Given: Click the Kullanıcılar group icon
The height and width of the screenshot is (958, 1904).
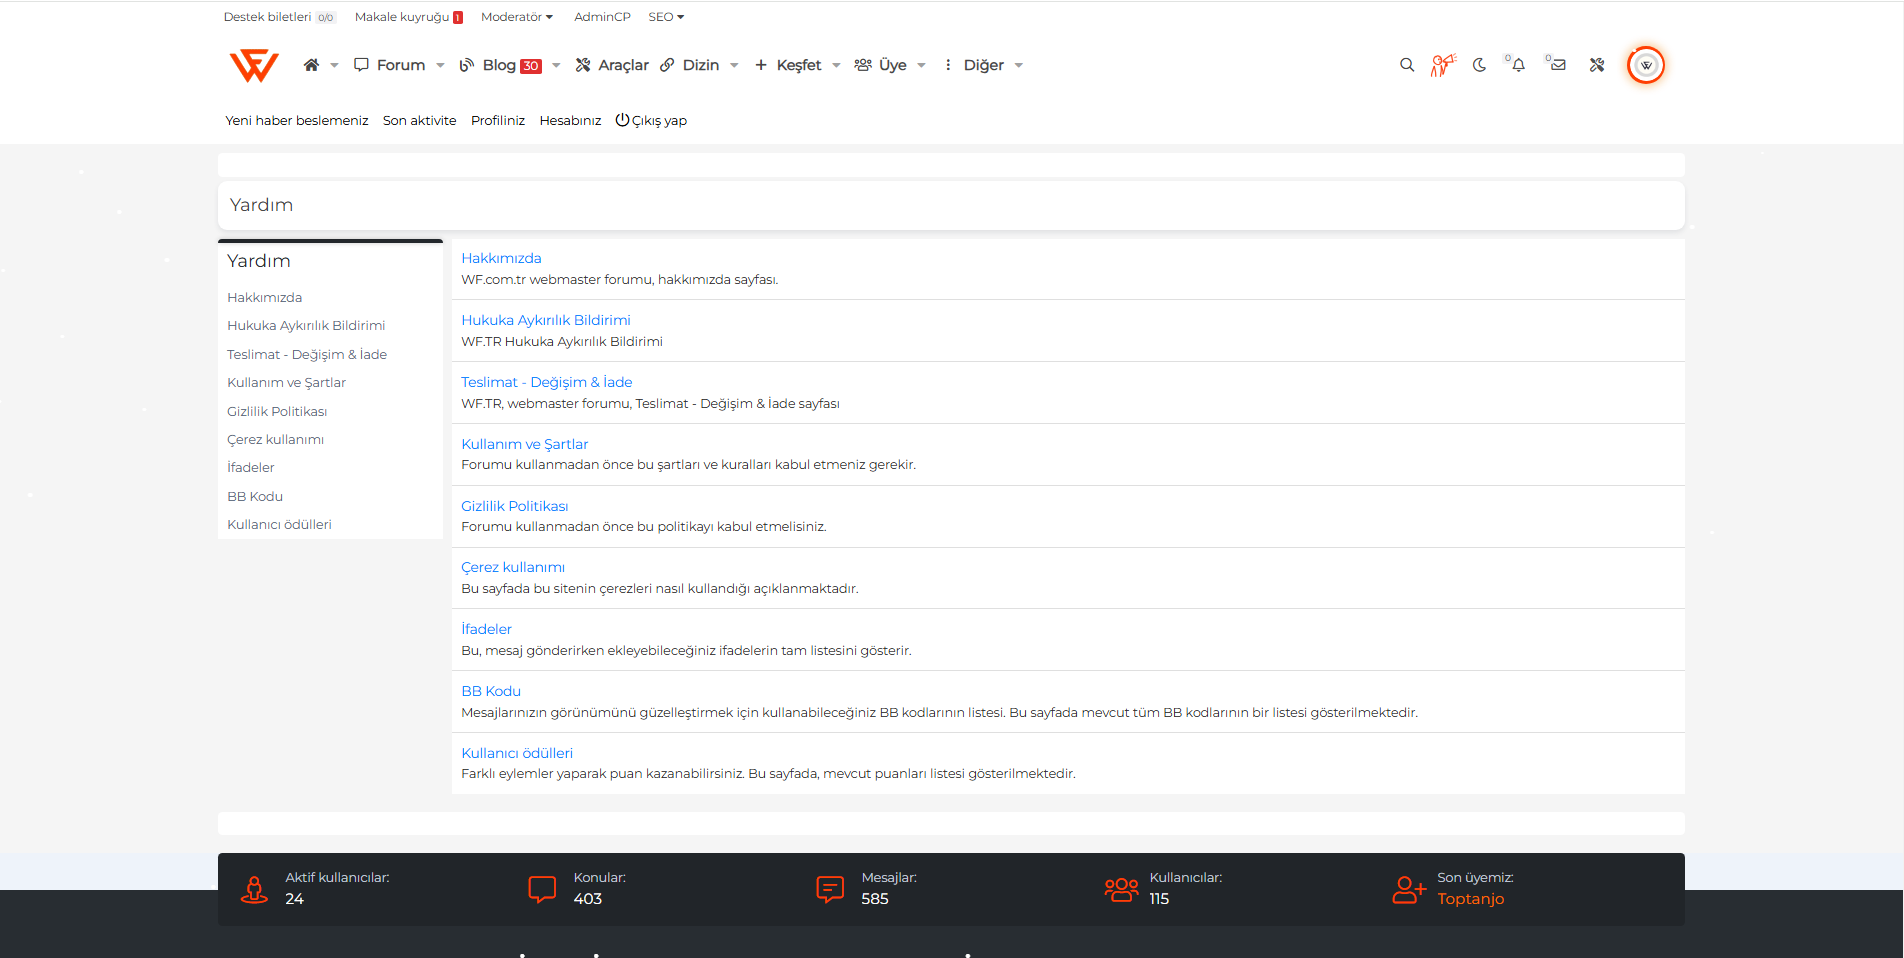Looking at the screenshot, I should pos(1122,889).
